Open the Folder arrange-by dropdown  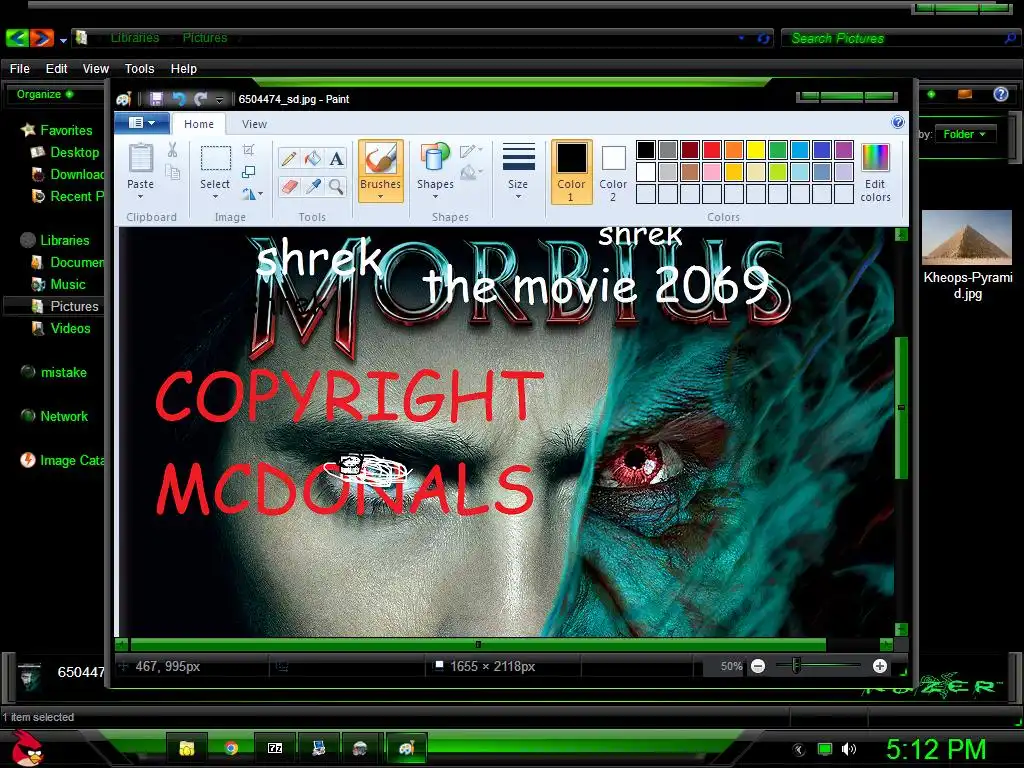[x=965, y=134]
